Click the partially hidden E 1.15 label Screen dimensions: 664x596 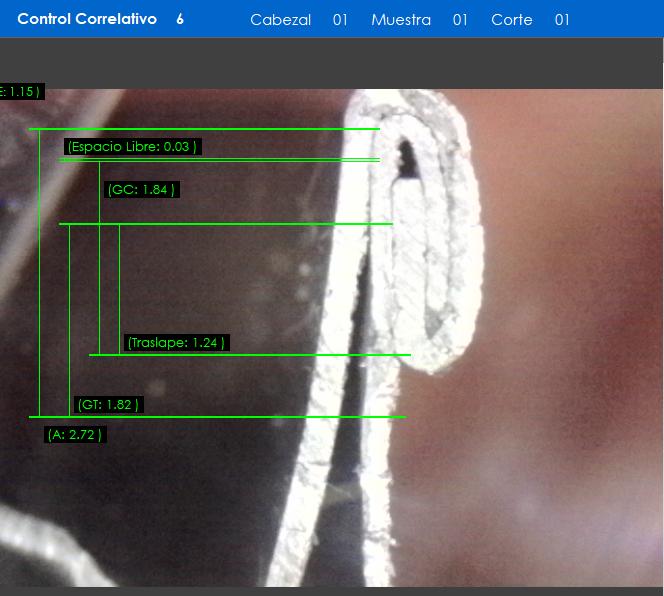click(20, 92)
